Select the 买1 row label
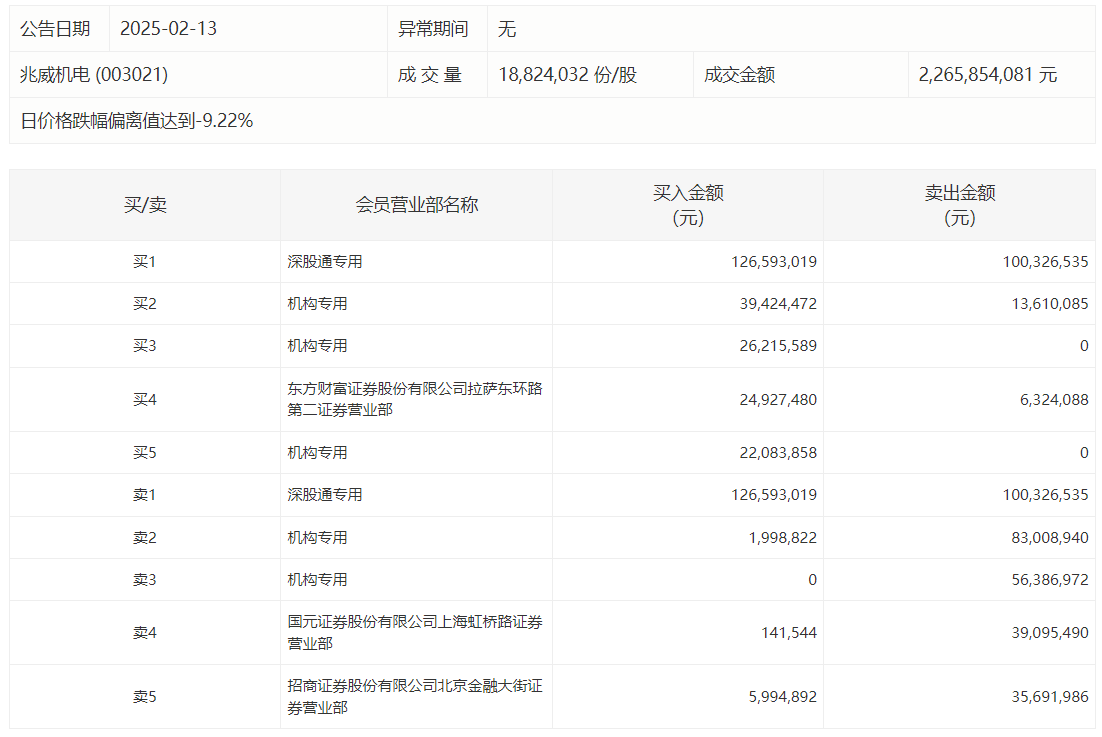The width and height of the screenshot is (1102, 737). coord(145,262)
